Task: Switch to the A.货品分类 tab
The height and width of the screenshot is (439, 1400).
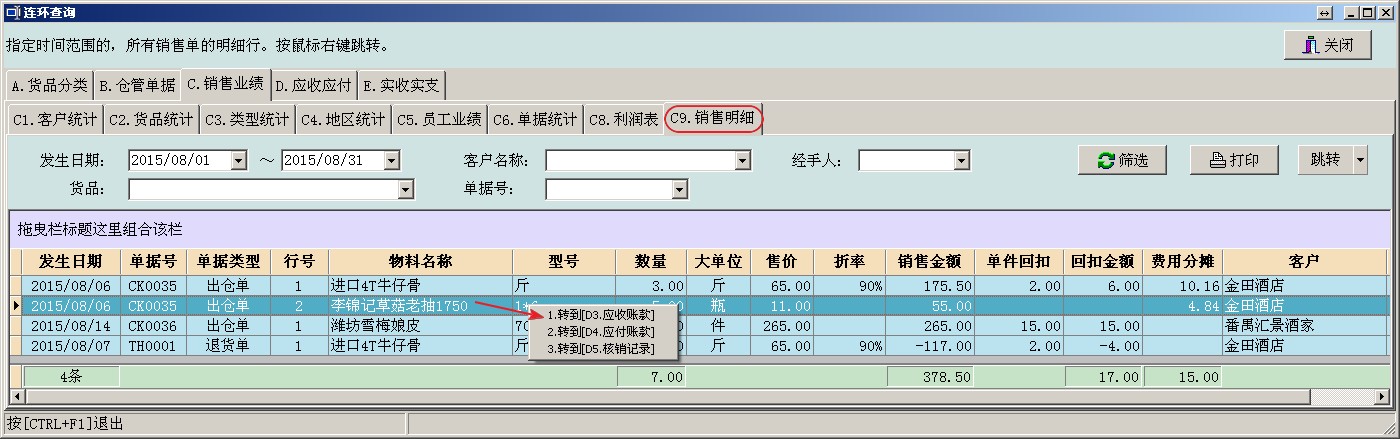Action: click(x=49, y=85)
